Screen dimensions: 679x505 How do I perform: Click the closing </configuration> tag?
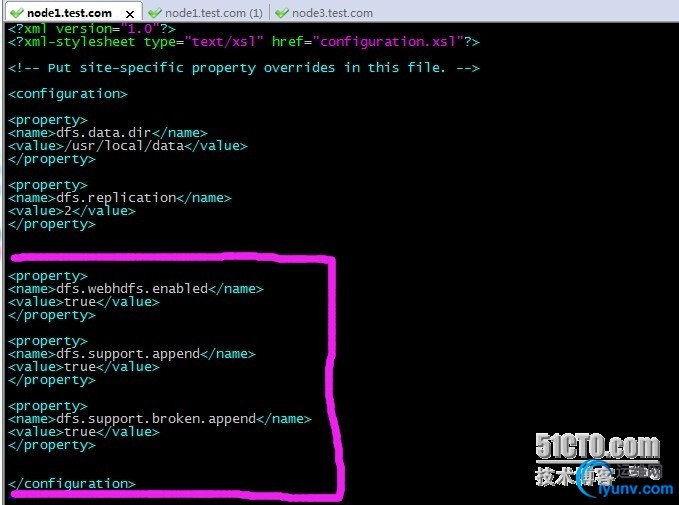[x=71, y=484]
